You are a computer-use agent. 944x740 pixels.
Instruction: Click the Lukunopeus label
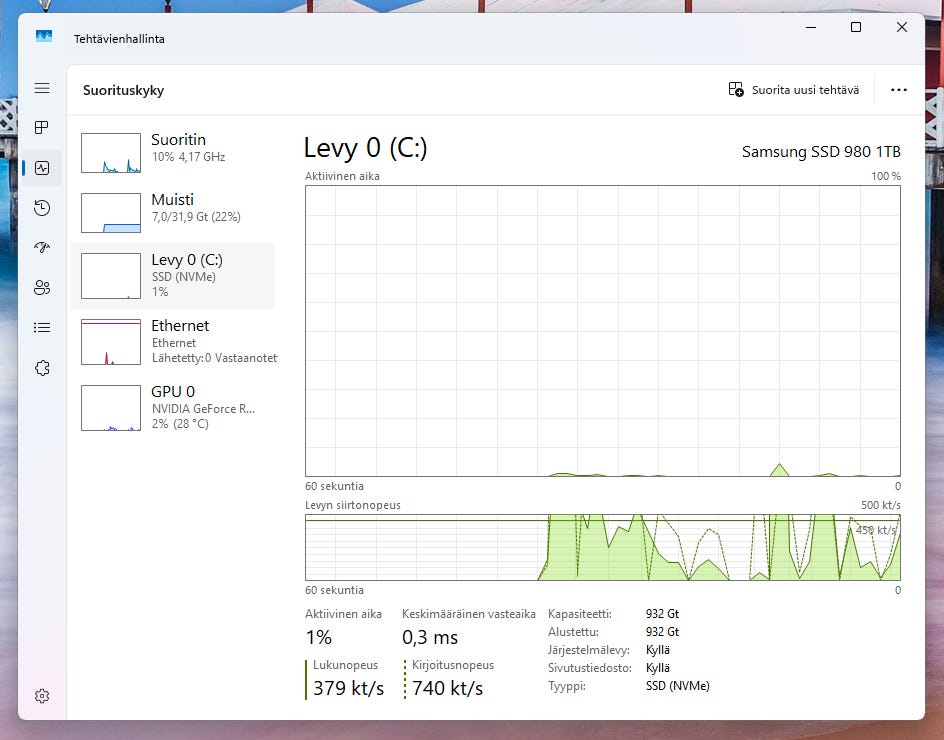pyautogui.click(x=346, y=665)
